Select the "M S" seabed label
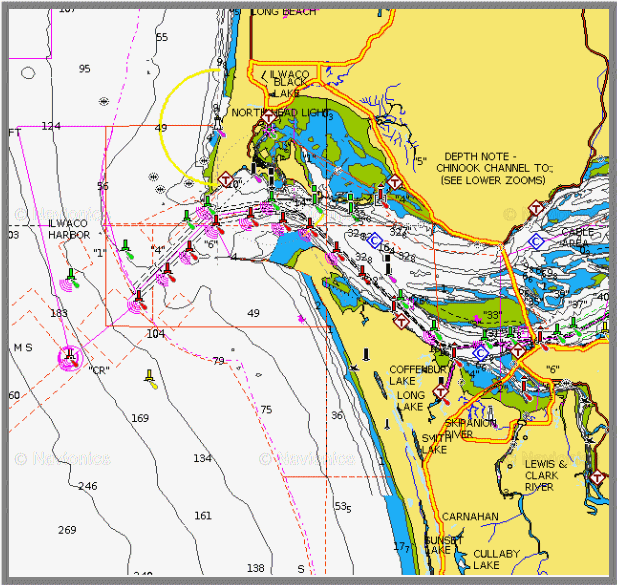The height and width of the screenshot is (585, 617). click(x=23, y=348)
